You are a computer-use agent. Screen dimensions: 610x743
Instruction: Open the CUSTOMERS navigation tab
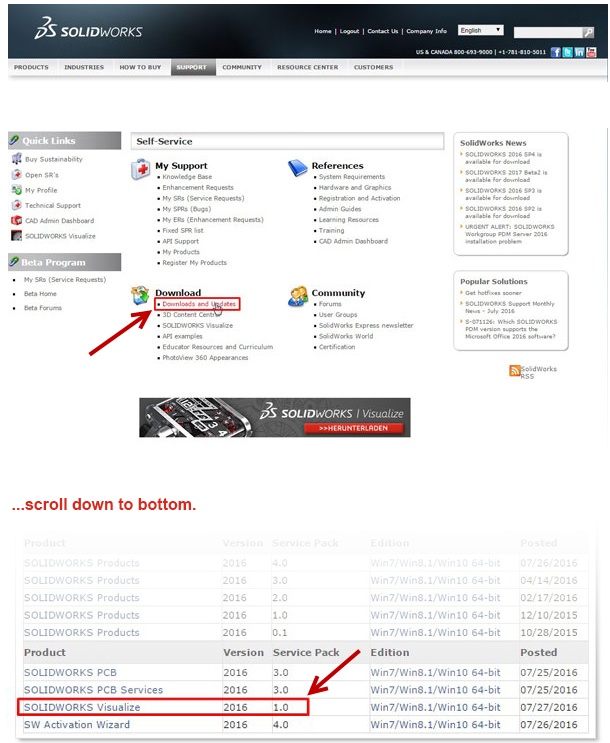373,67
